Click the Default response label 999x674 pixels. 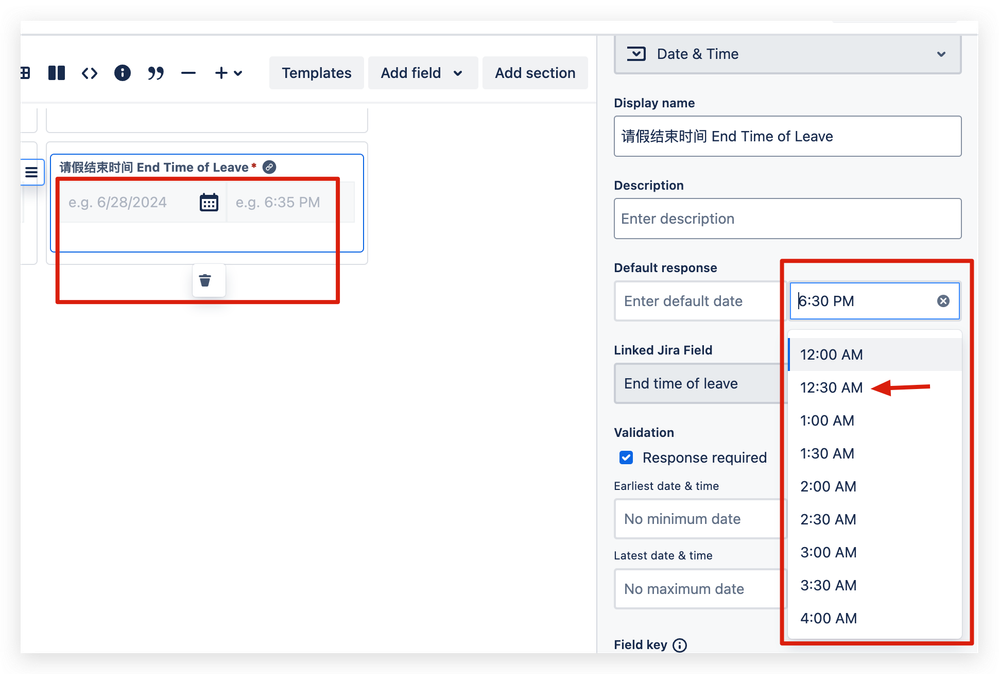coord(666,268)
